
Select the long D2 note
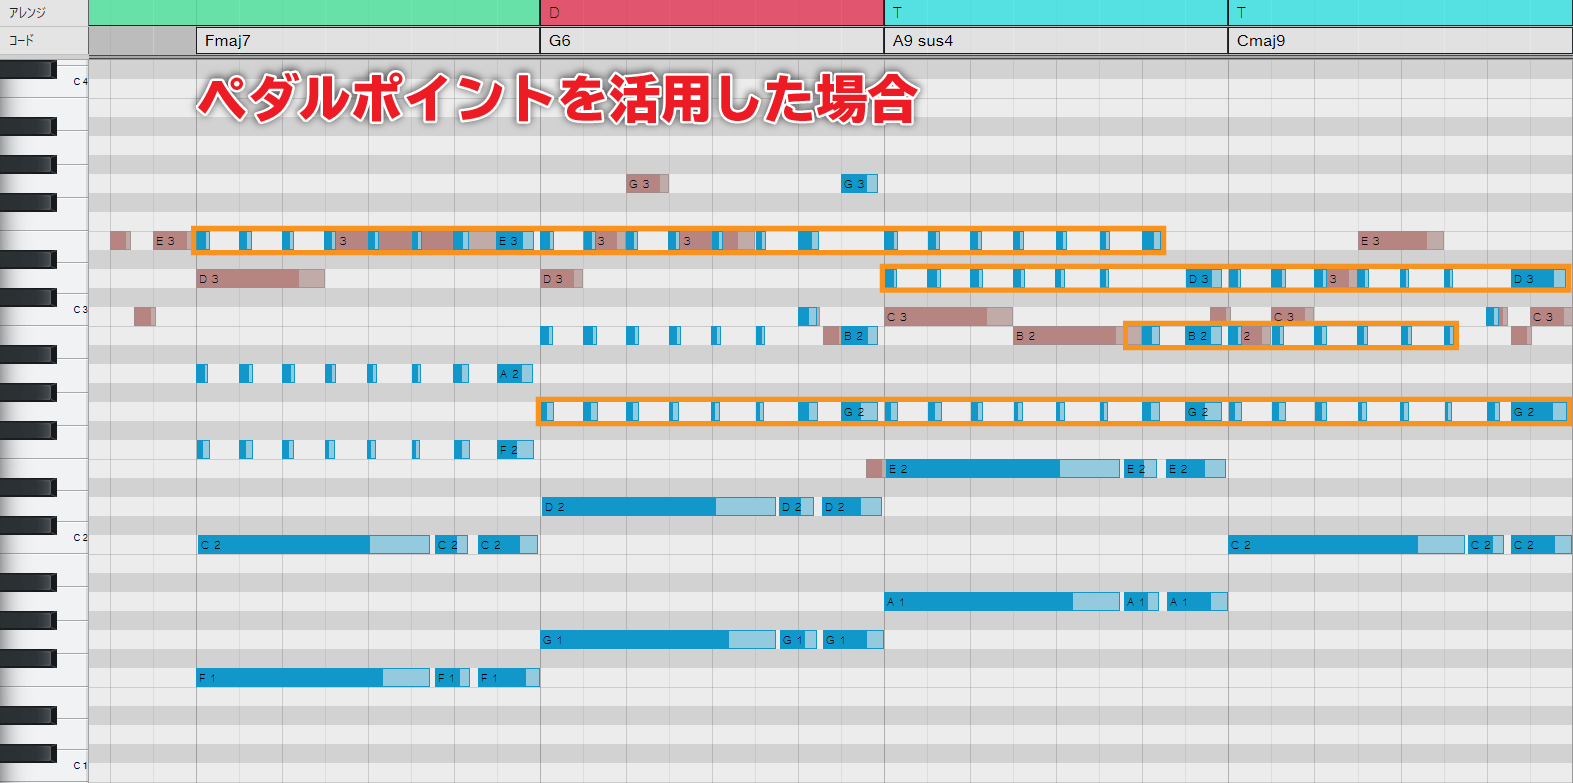click(x=658, y=507)
